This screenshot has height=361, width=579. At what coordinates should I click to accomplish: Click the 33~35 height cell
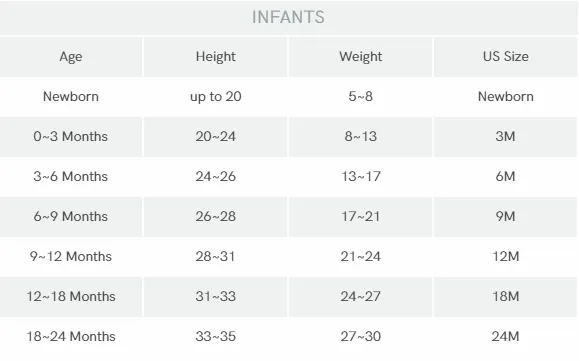tap(216, 337)
